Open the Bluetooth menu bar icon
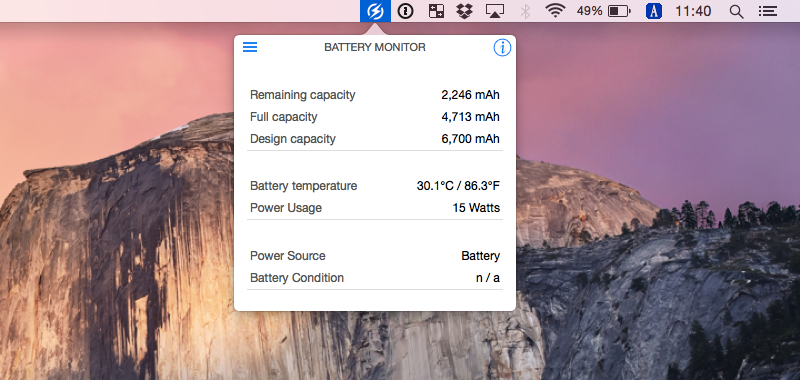800x380 pixels. click(526, 11)
